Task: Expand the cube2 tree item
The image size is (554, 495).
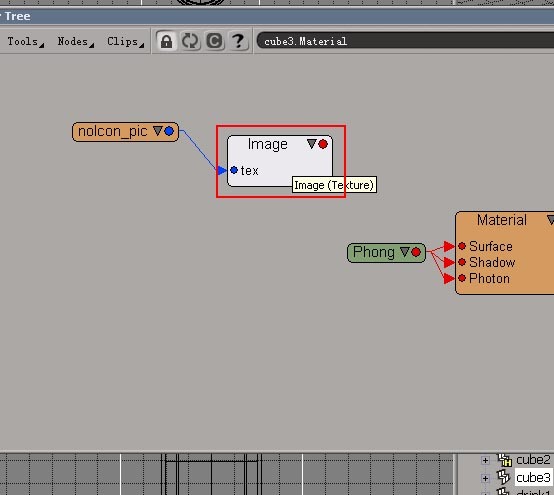Action: tap(485, 460)
